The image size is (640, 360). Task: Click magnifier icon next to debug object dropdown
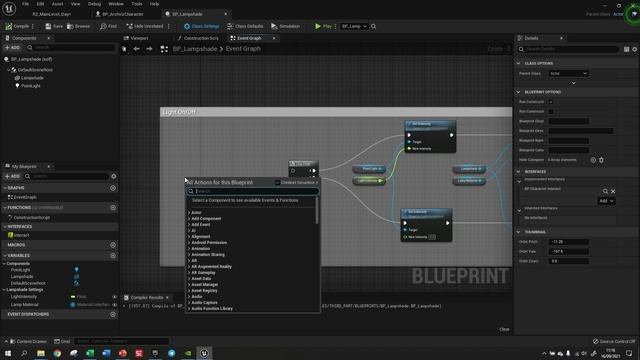[x=373, y=26]
